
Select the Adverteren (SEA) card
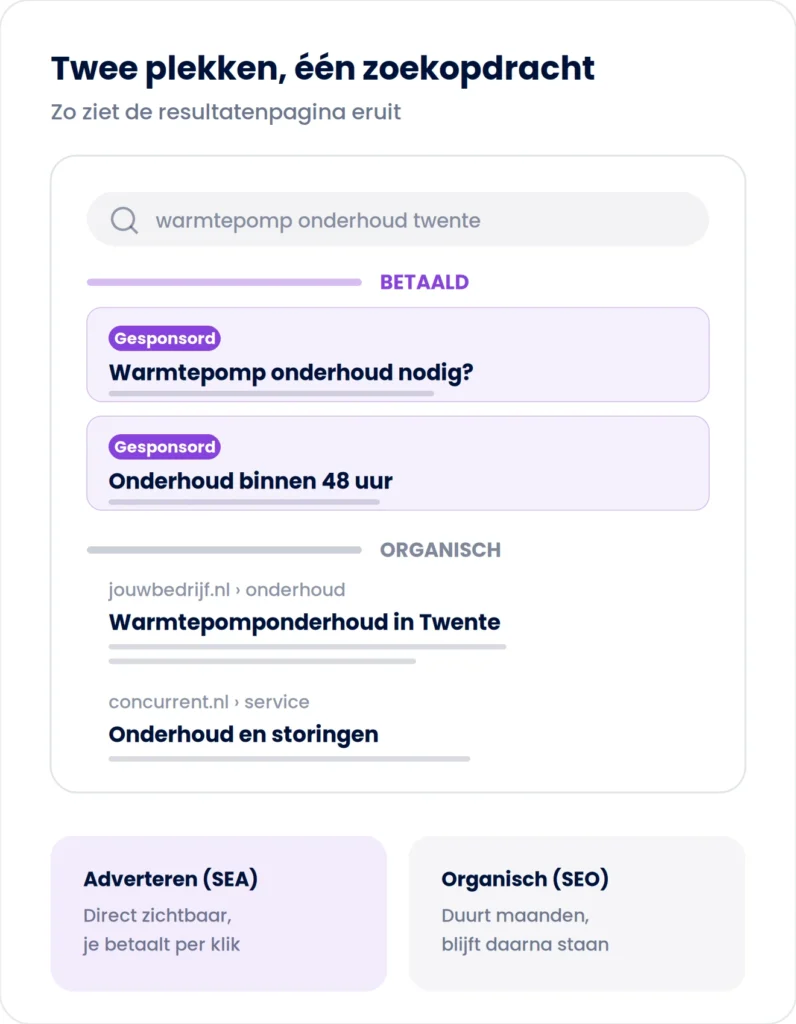[x=219, y=914]
